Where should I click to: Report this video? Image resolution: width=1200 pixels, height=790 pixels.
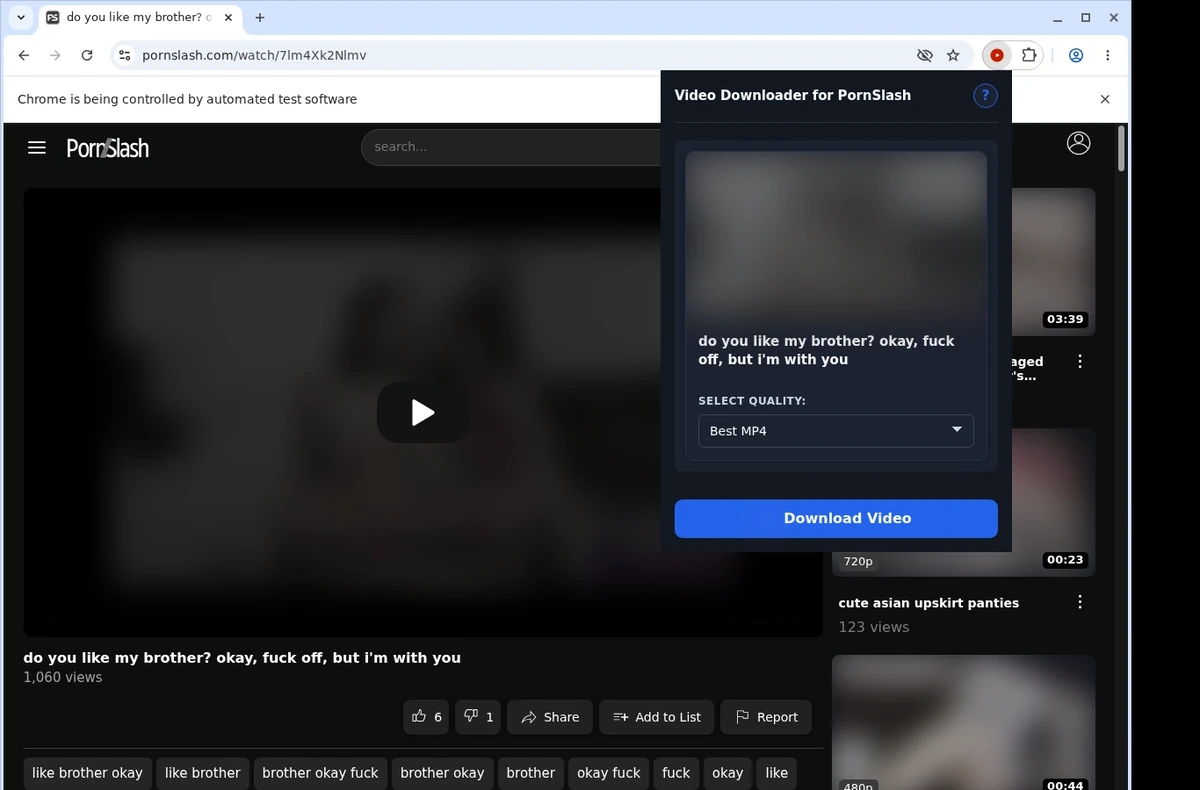point(766,717)
